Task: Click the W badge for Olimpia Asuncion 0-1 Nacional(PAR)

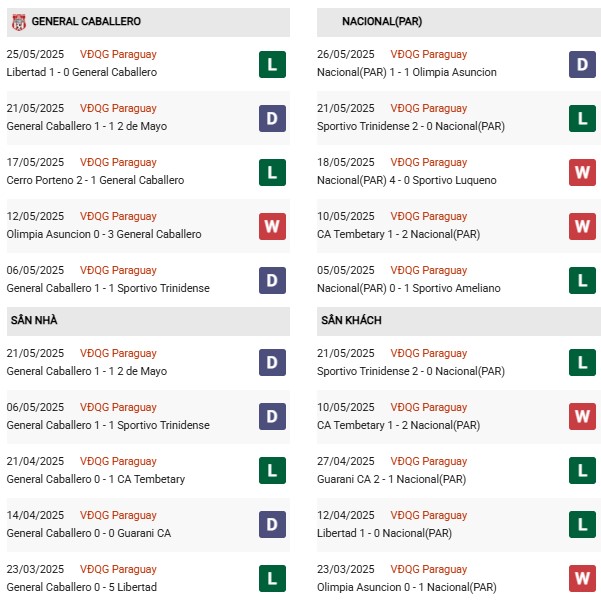Action: (582, 578)
